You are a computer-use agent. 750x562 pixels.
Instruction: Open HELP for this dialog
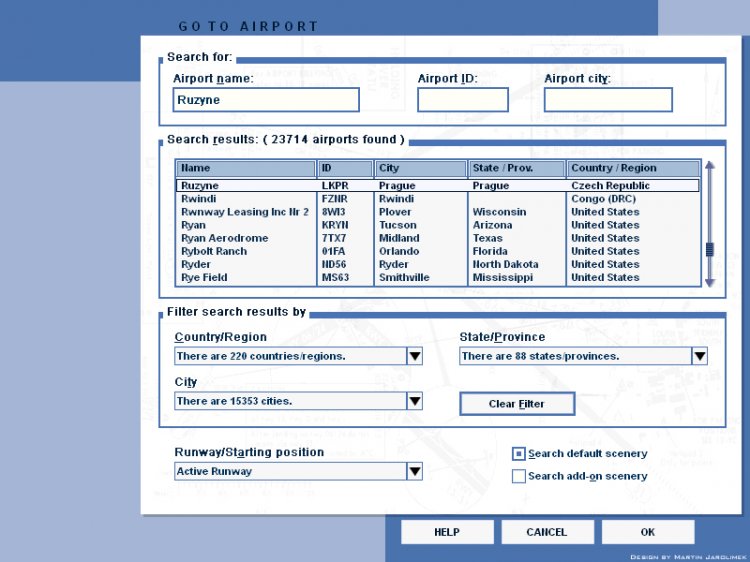447,532
